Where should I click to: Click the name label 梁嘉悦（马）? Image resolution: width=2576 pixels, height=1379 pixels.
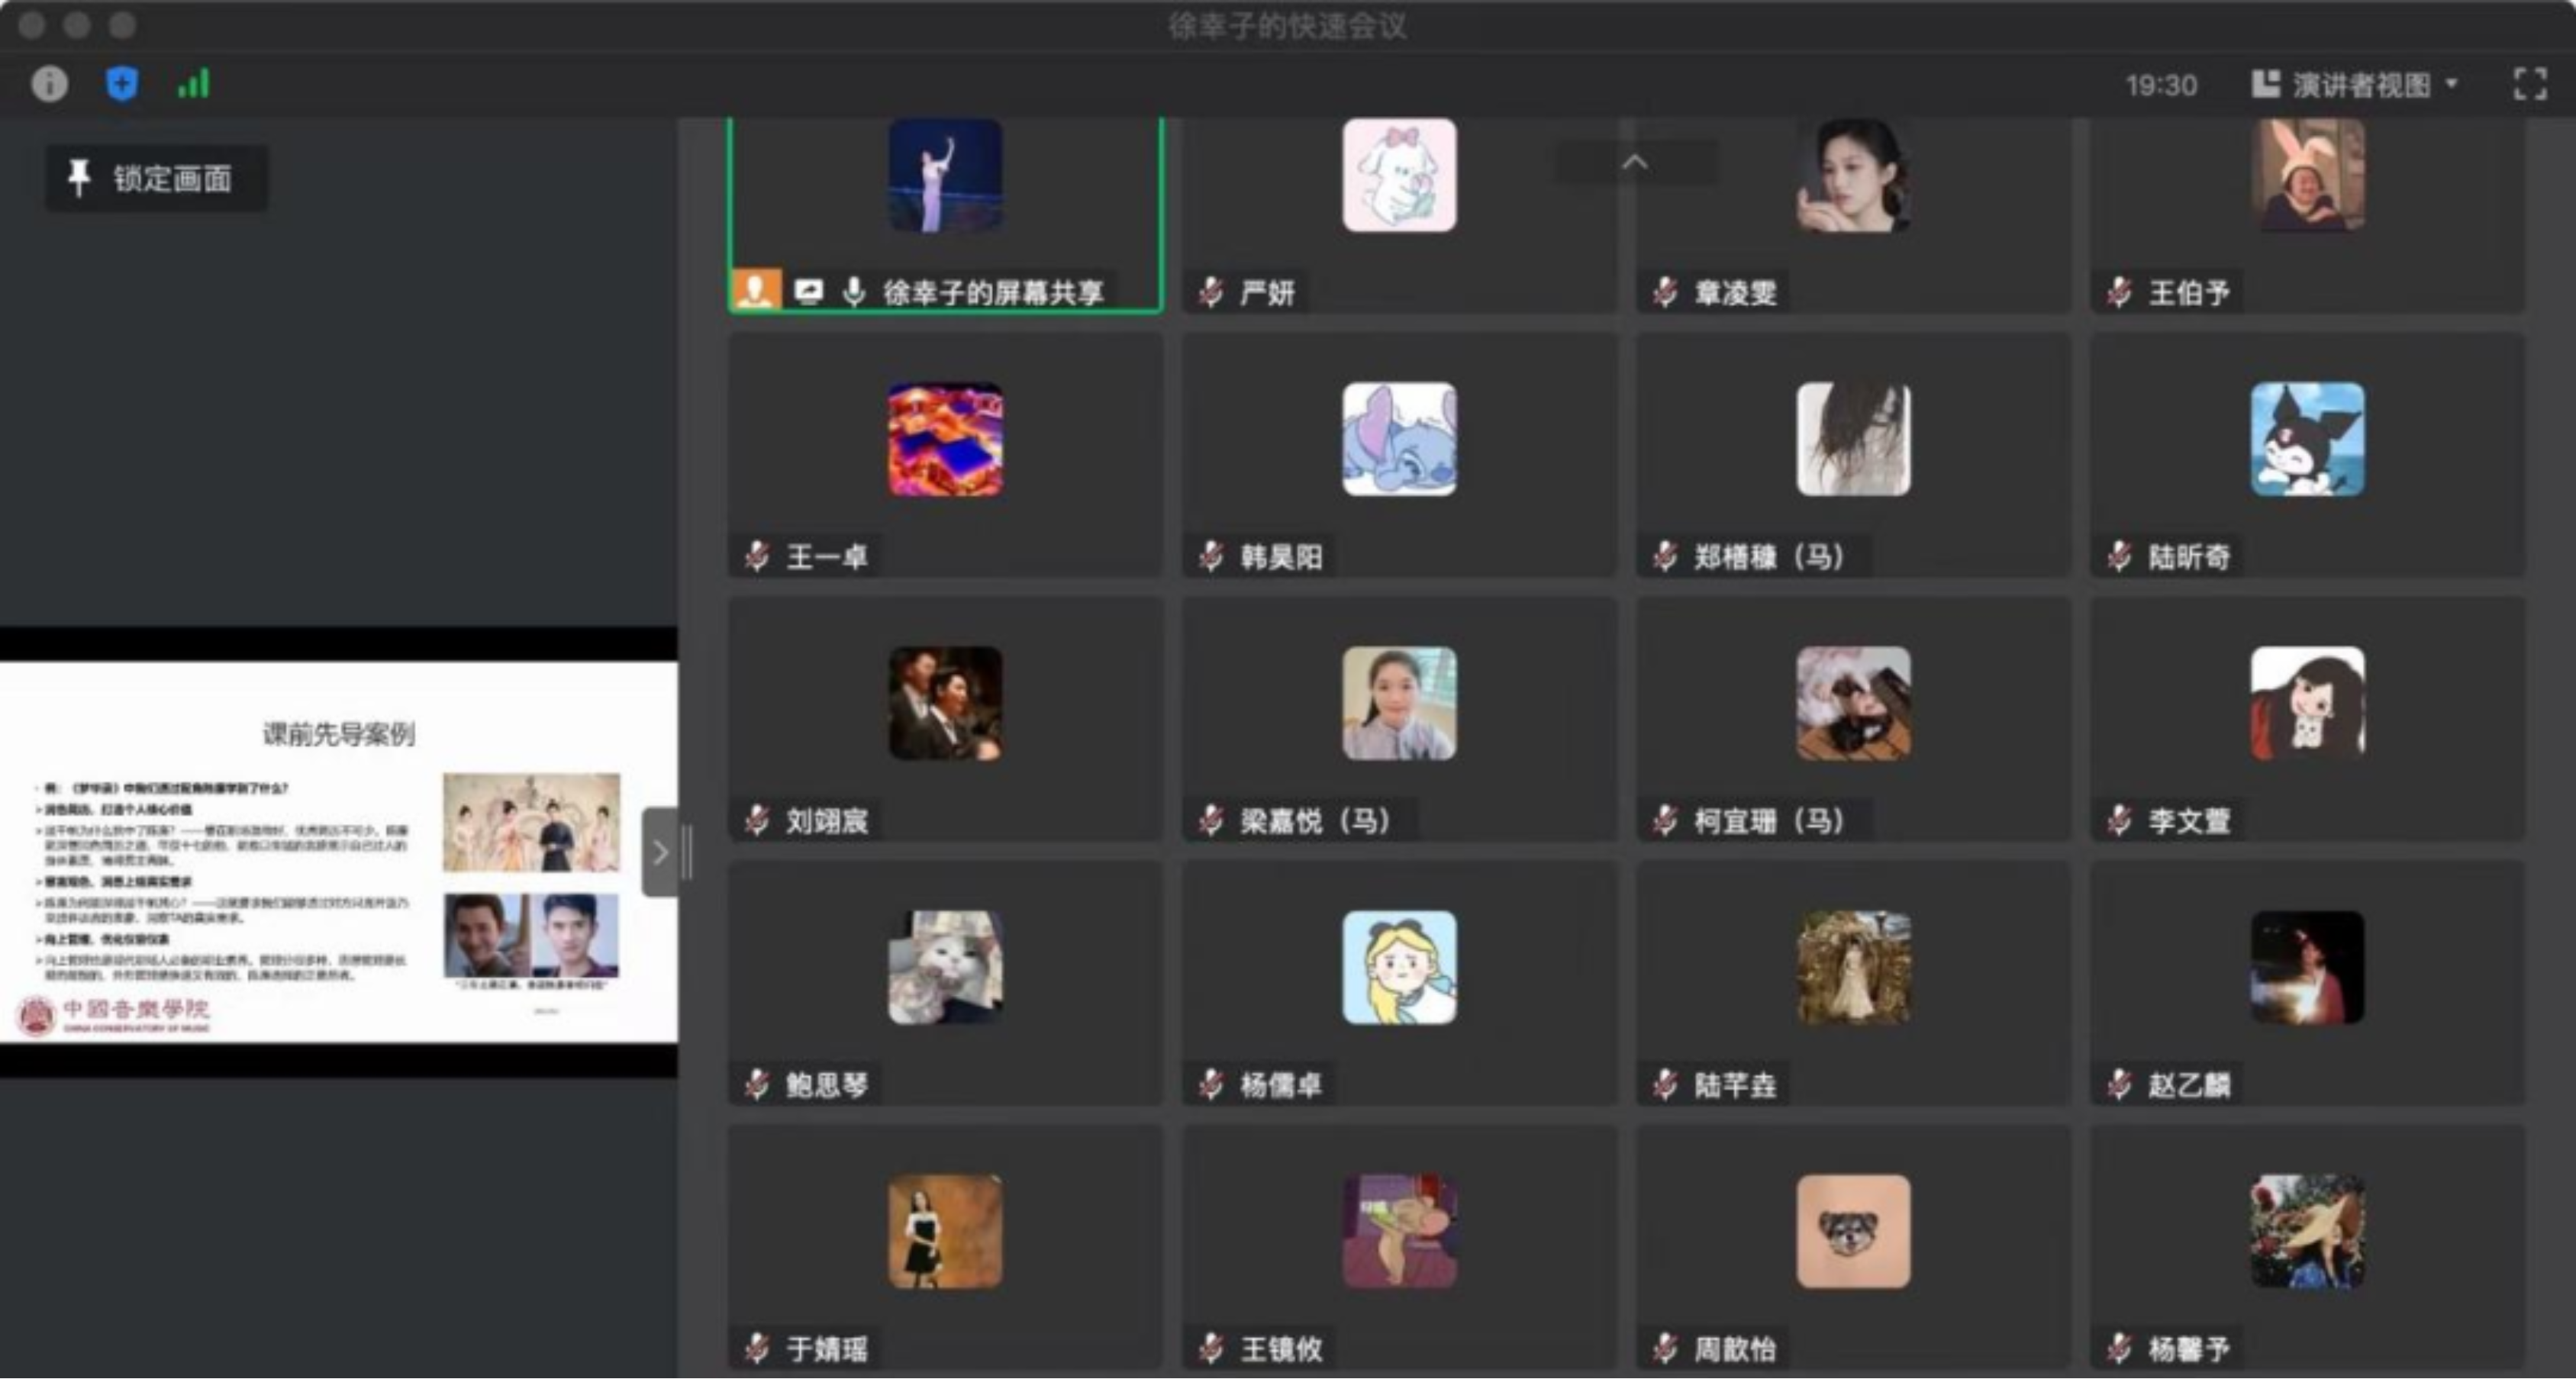(1315, 820)
